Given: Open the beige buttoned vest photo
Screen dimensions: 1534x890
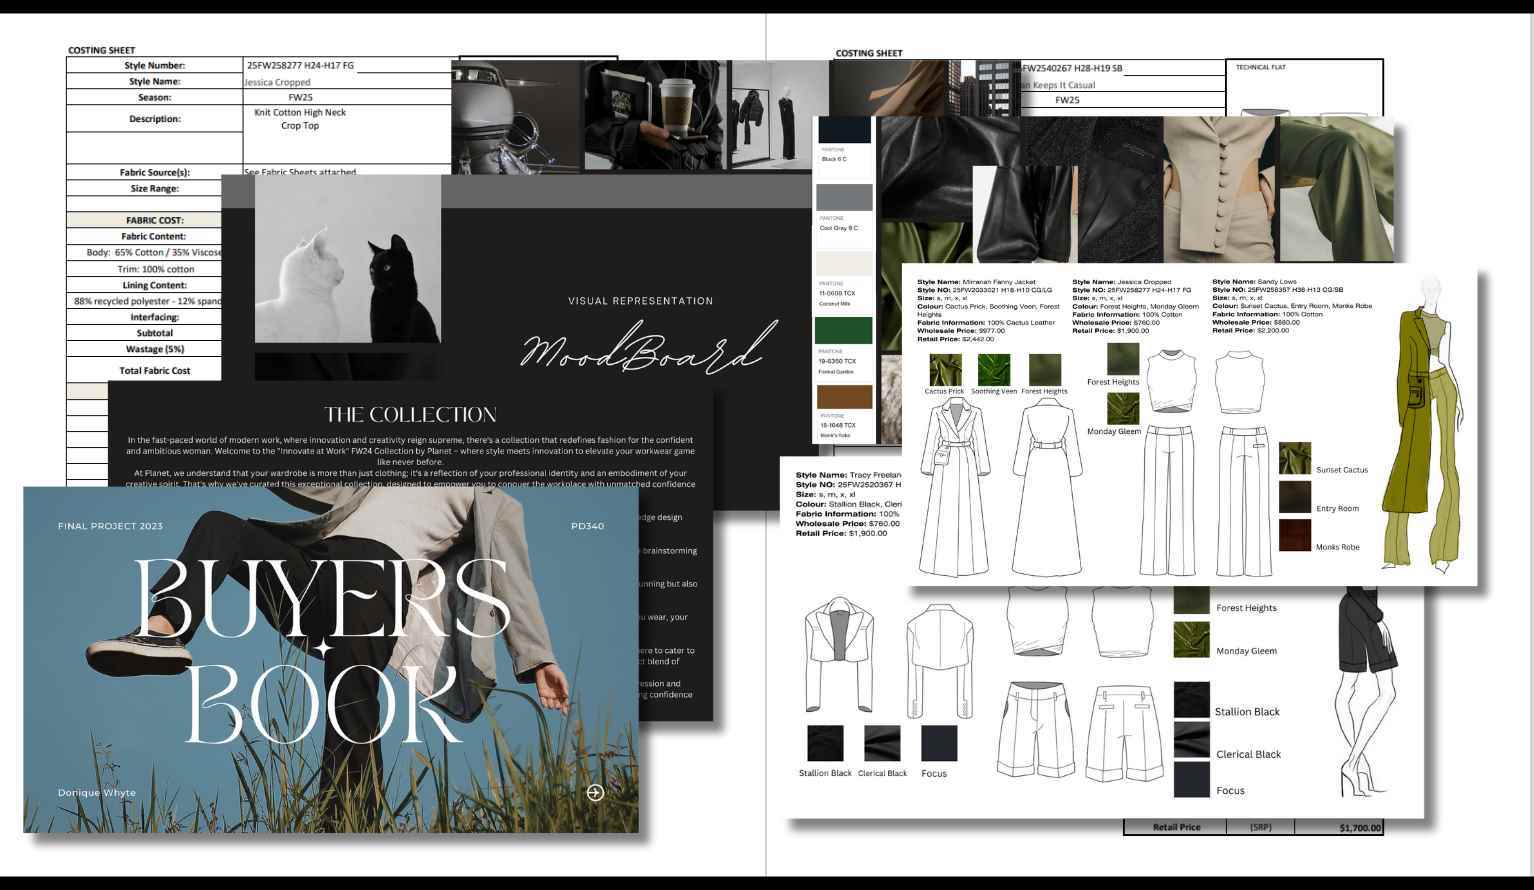Looking at the screenshot, I should pos(1220,190).
